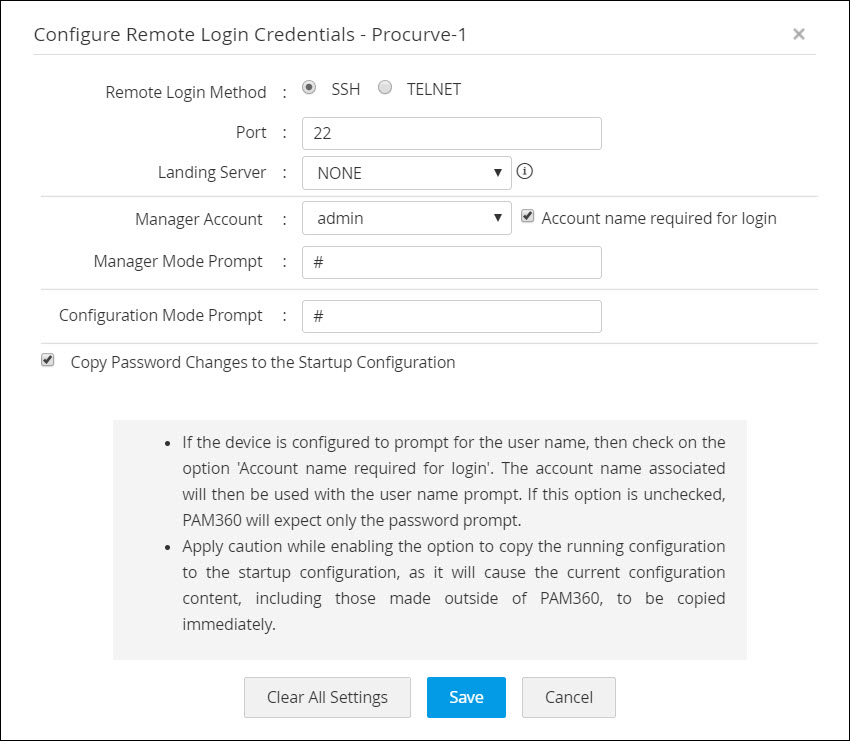Save the remote login credentials

(x=466, y=697)
